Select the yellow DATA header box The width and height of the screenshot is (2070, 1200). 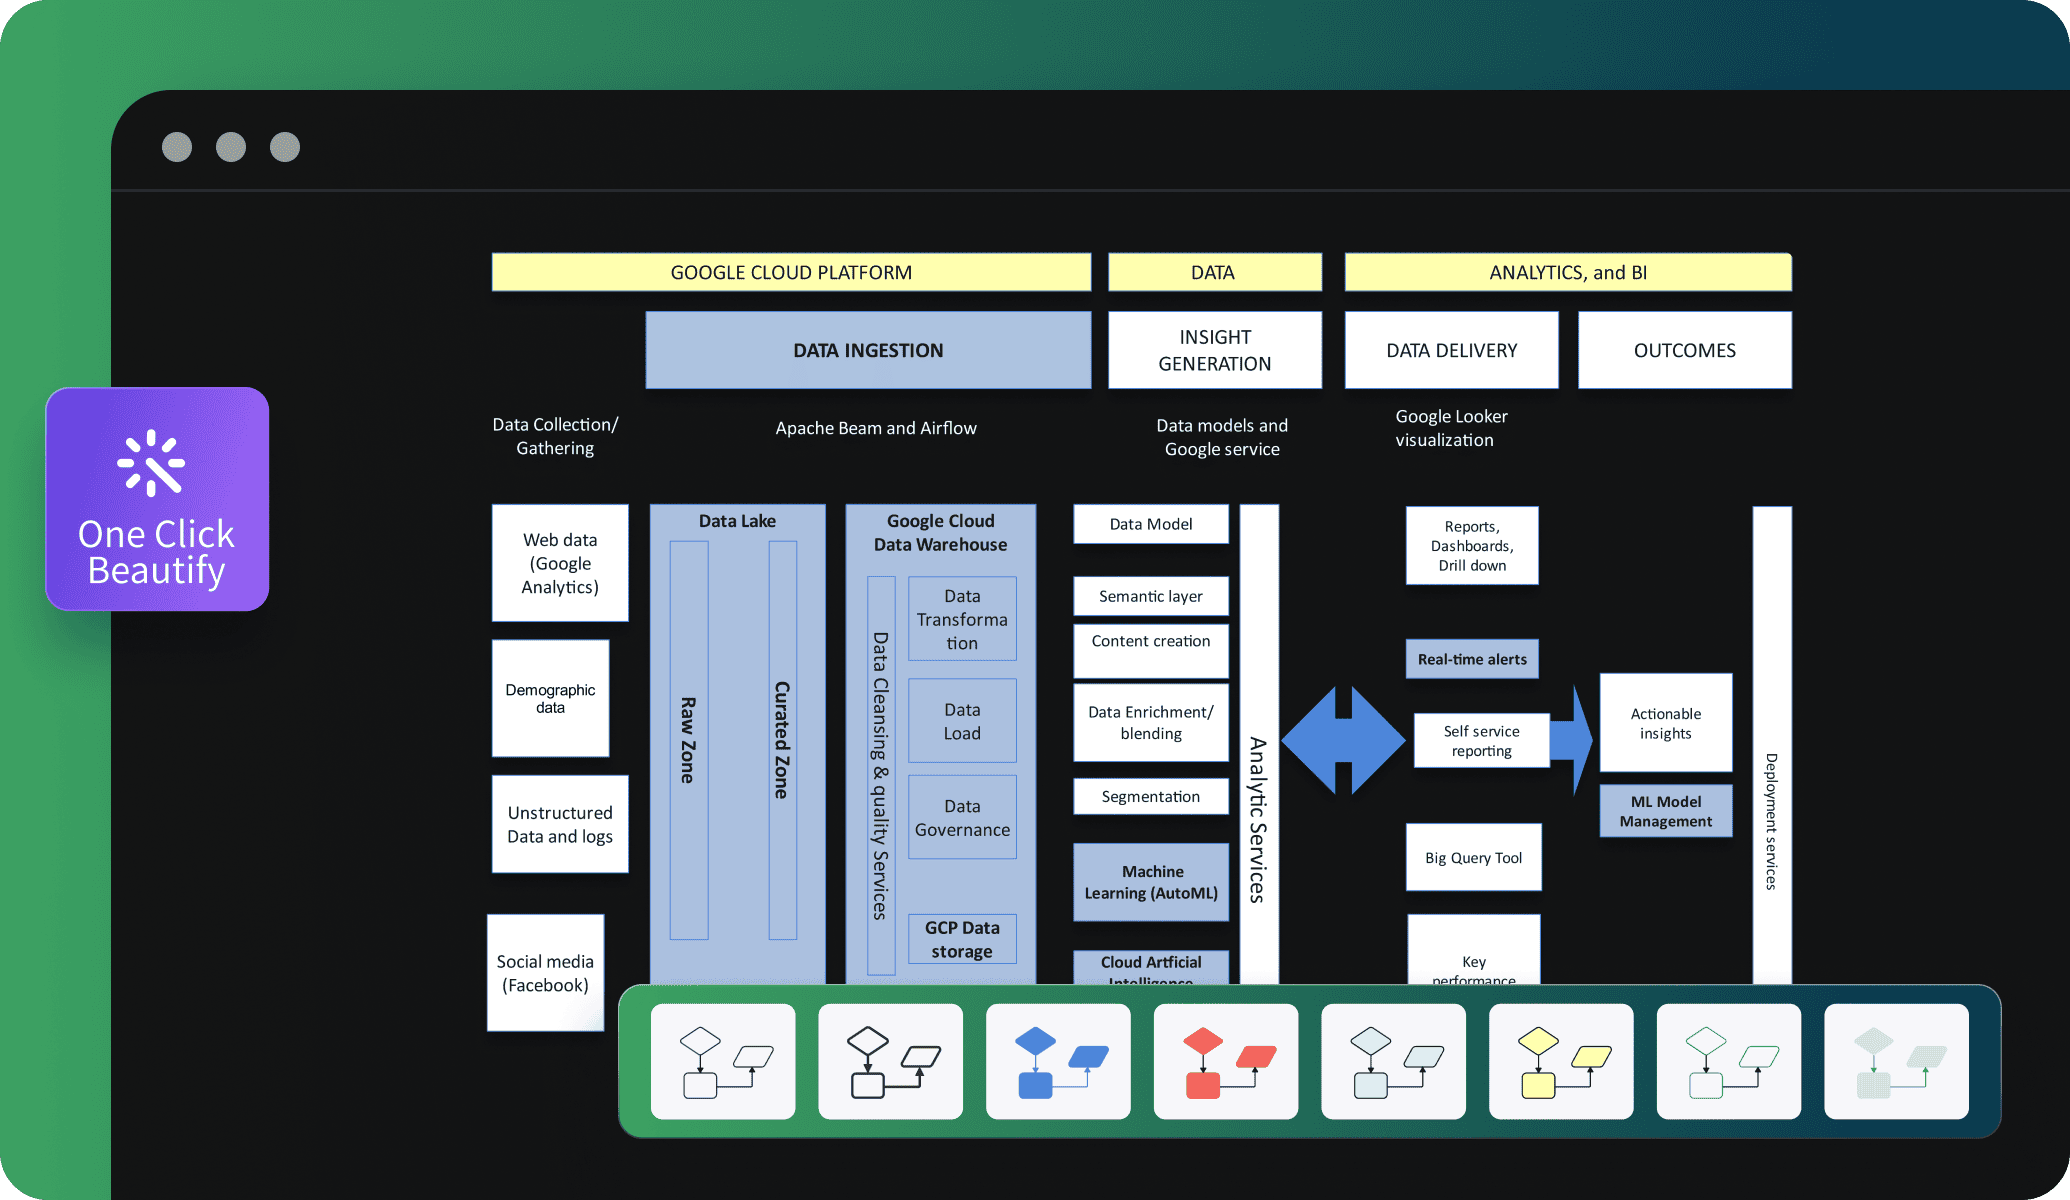[1214, 272]
